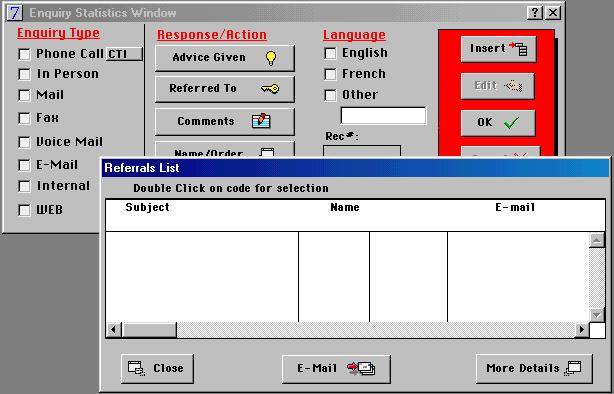
Task: Click the Referrals List title bar
Action: 355,168
